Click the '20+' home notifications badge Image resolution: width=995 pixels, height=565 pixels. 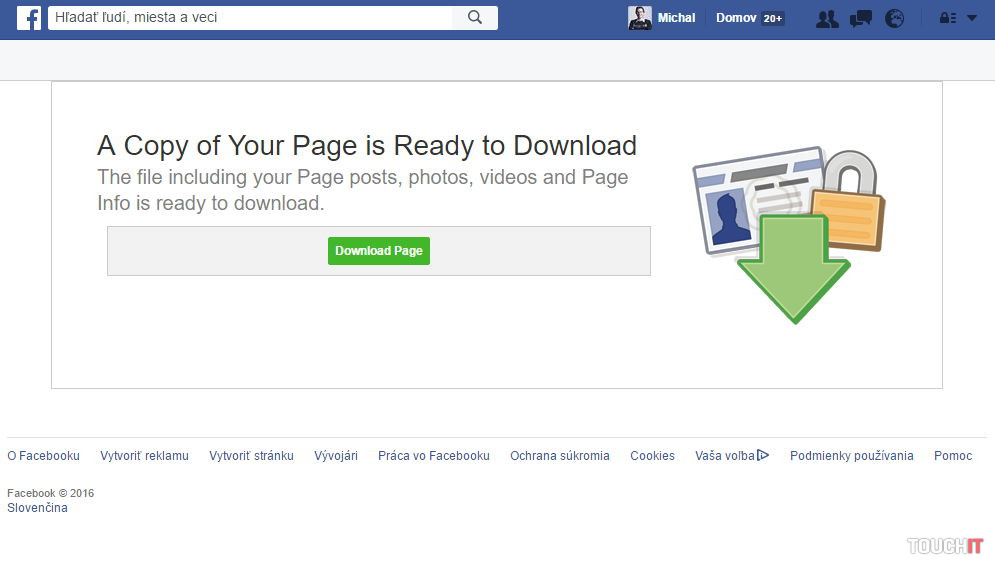point(772,18)
